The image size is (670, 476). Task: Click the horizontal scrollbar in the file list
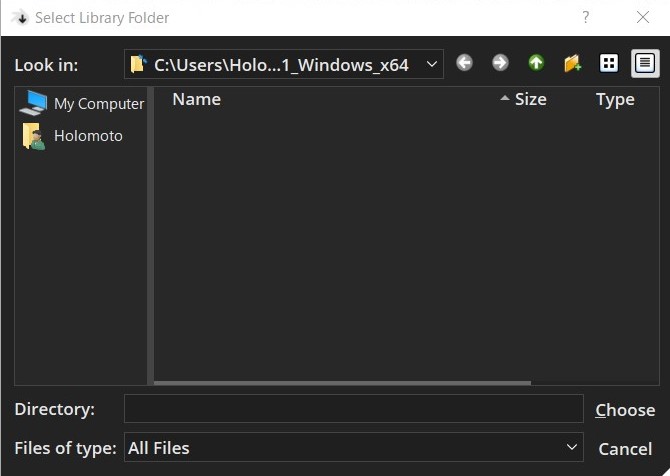pos(342,383)
